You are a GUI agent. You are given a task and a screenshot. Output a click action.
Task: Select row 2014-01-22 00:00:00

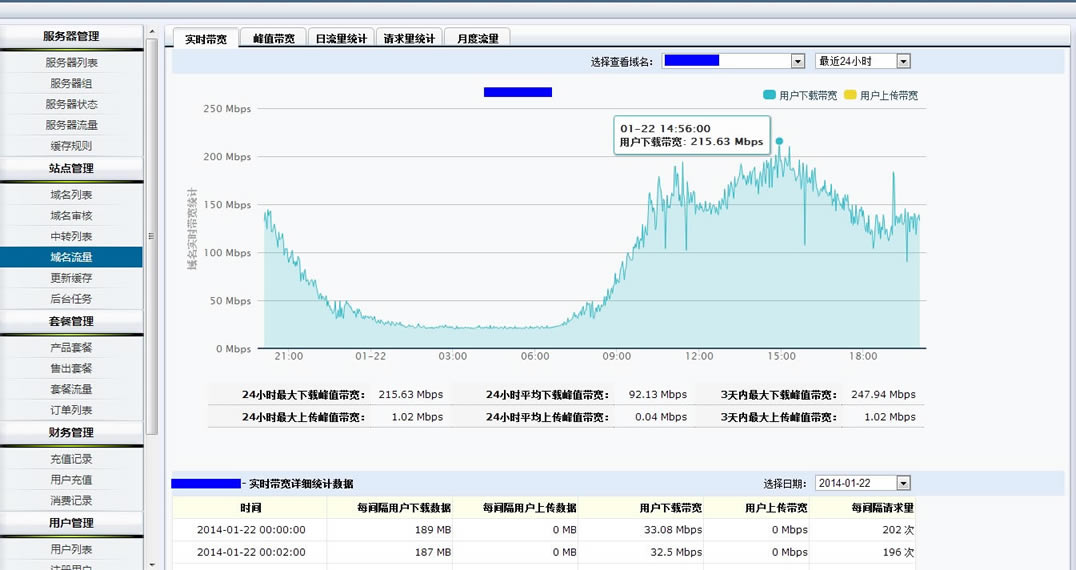(x=543, y=530)
